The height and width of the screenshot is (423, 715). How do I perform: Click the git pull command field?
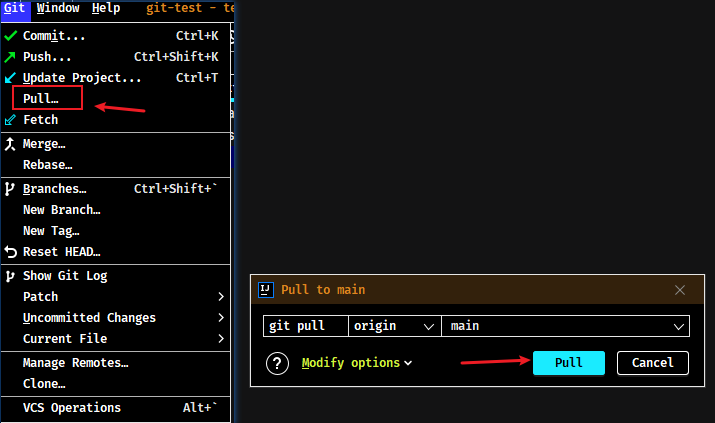[306, 326]
